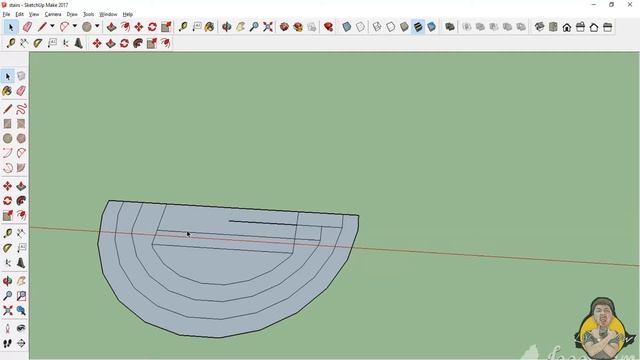The height and width of the screenshot is (360, 640).
Task: Open the Edit menu
Action: [19, 14]
